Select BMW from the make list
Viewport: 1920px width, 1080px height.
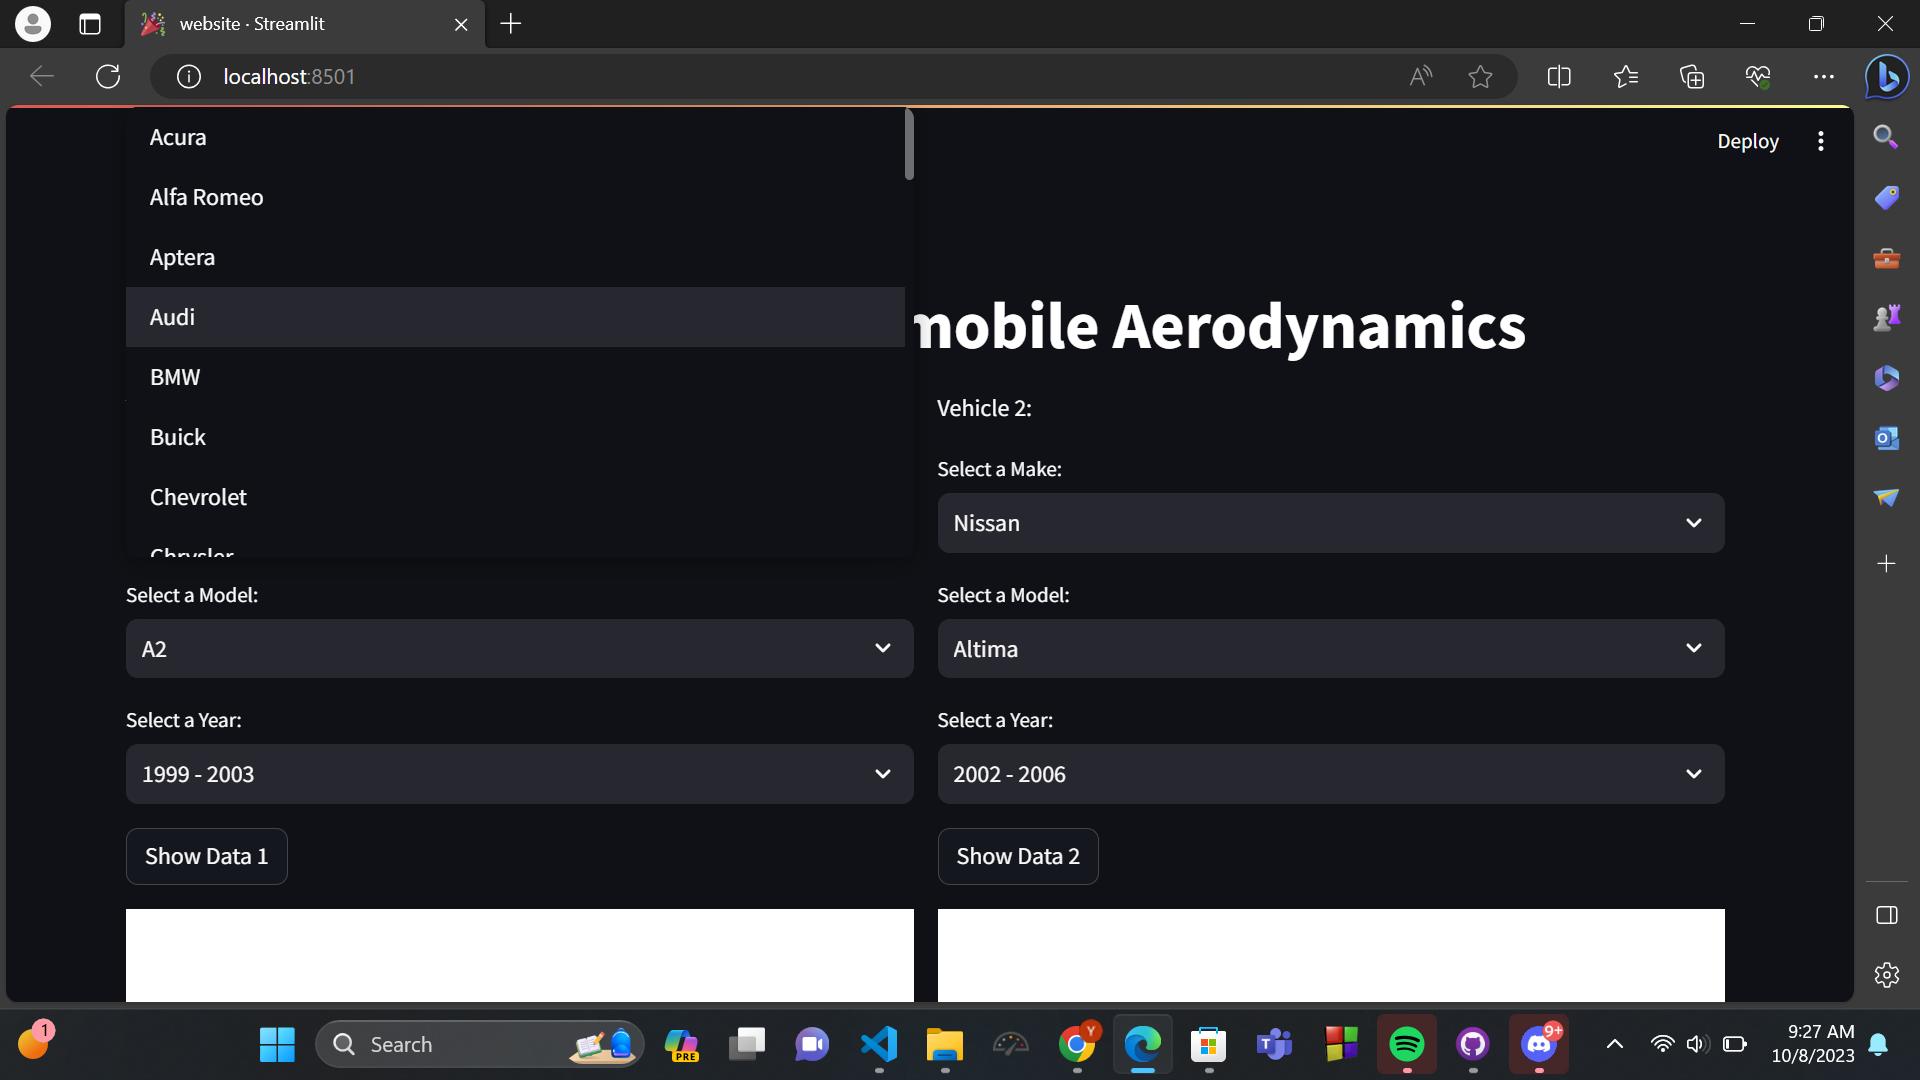click(175, 377)
